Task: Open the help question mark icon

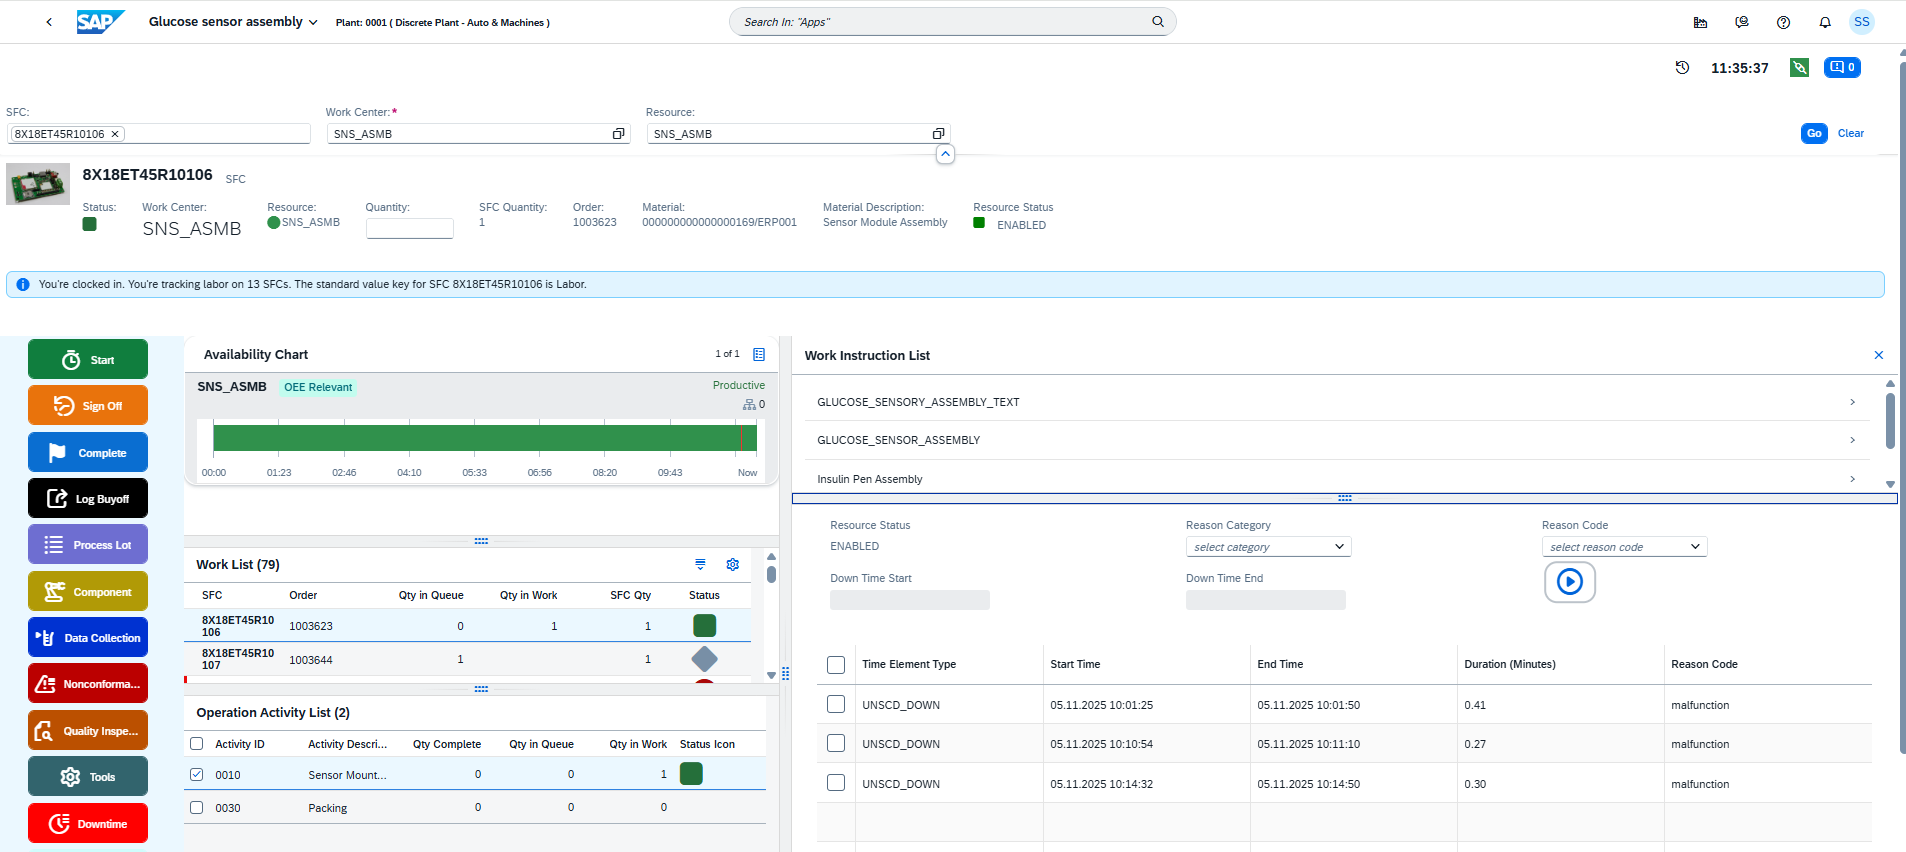Action: click(1783, 22)
